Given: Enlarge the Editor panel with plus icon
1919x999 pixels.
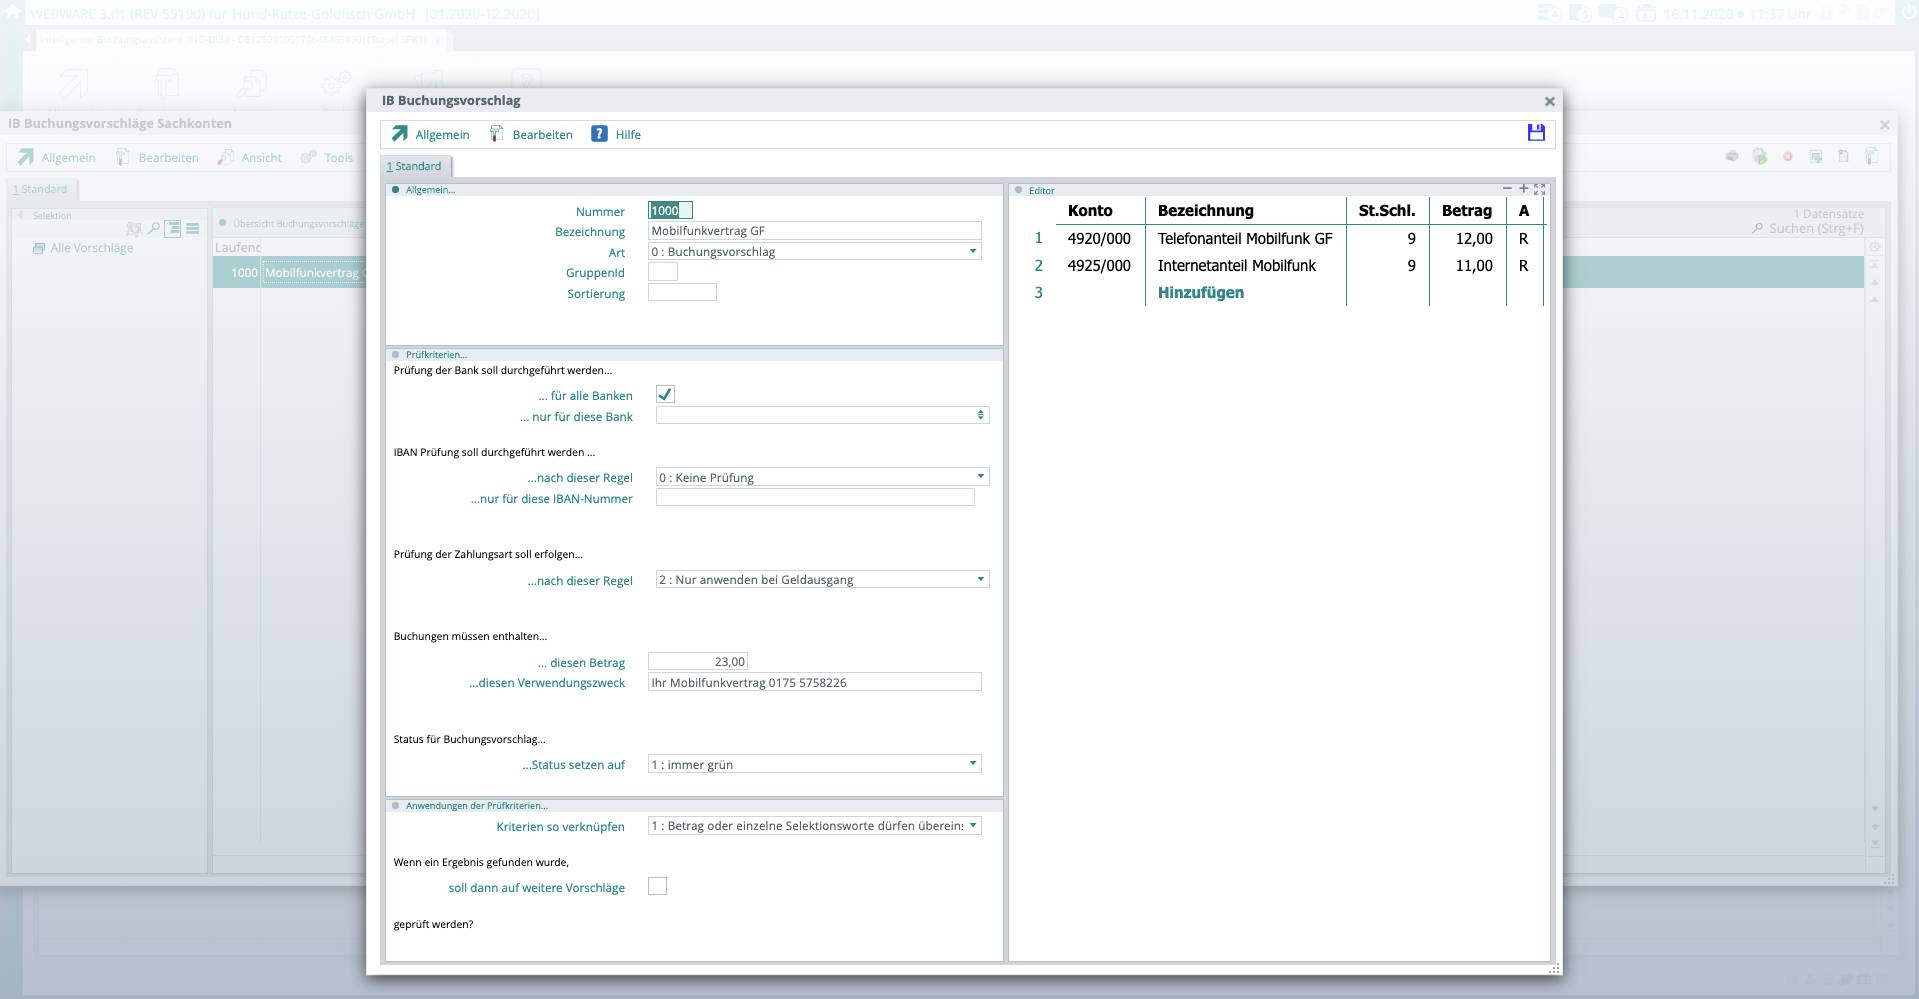Looking at the screenshot, I should click(1523, 188).
